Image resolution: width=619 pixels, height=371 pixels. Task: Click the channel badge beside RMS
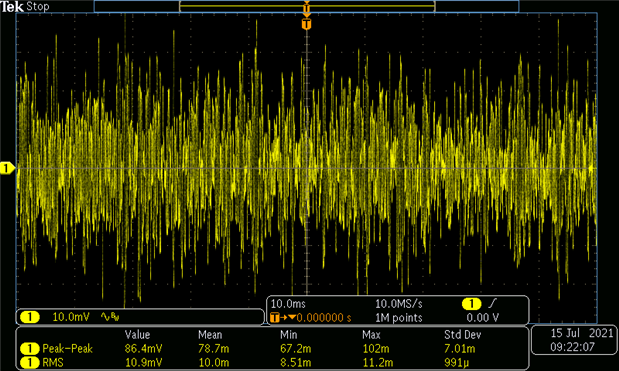click(30, 362)
